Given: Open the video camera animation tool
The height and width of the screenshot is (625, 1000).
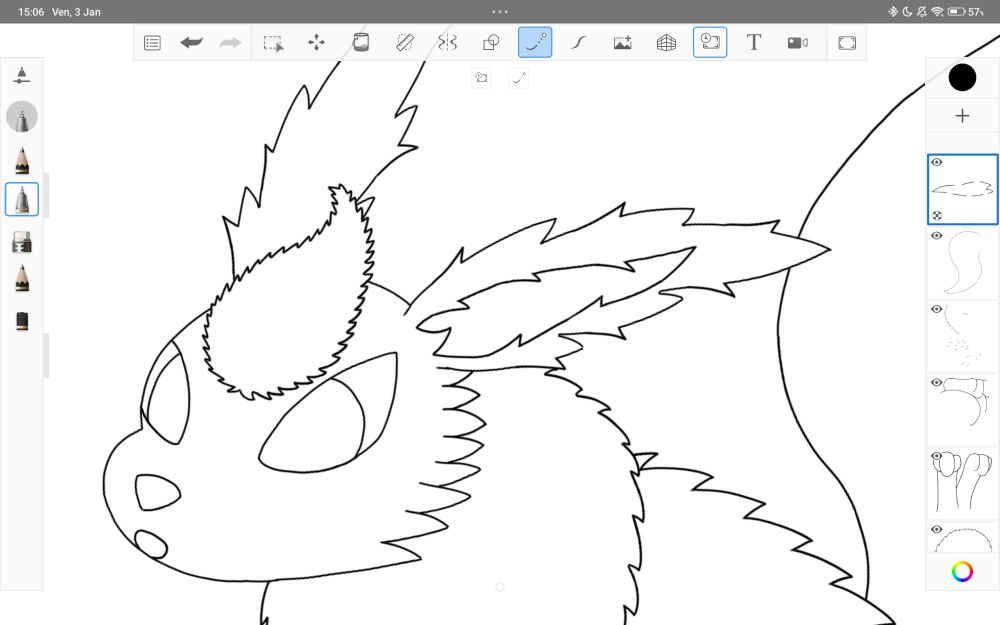Looking at the screenshot, I should [x=797, y=43].
